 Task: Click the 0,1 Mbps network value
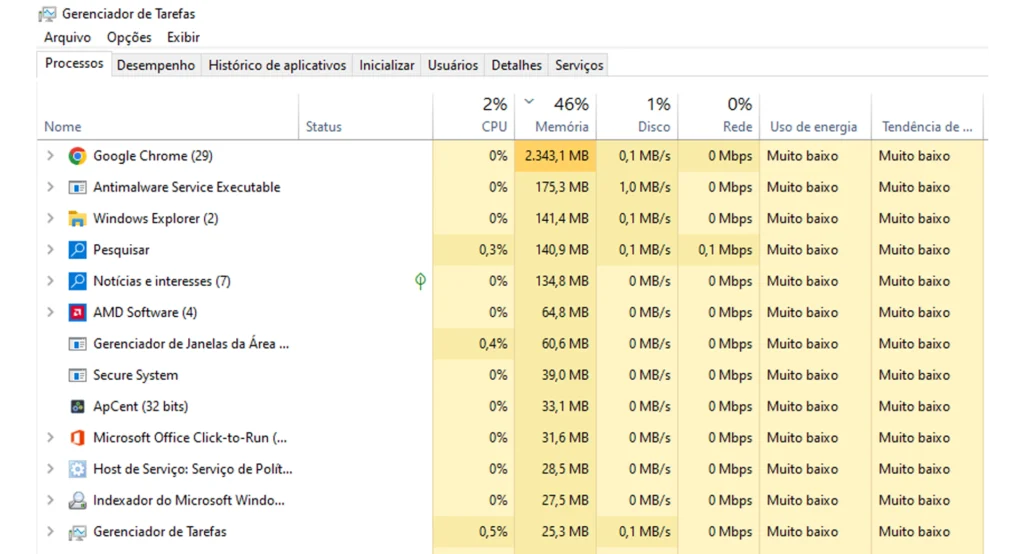[725, 250]
